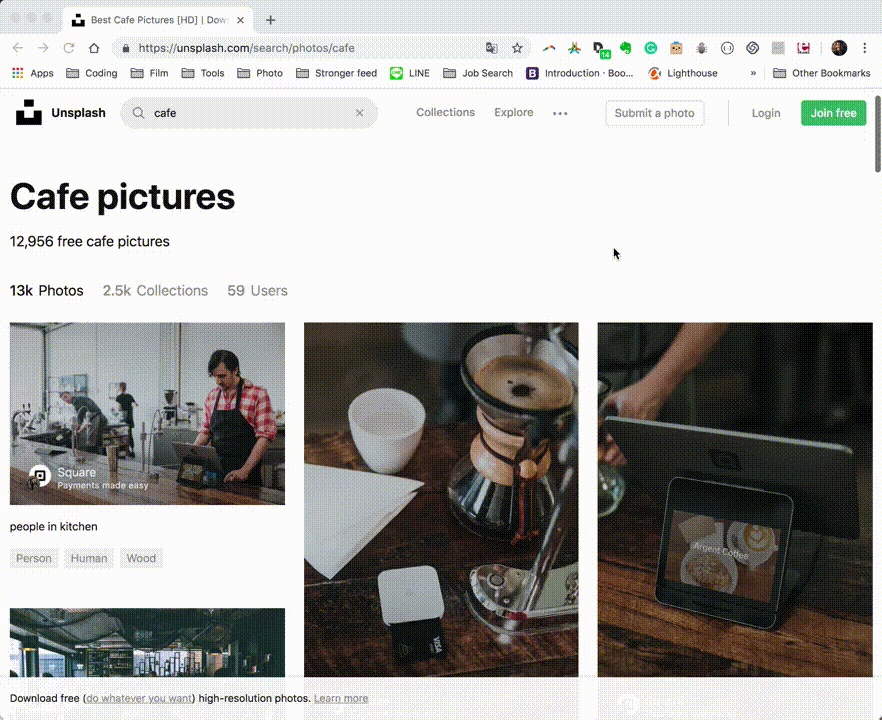Clear the cafe search text
The image size is (882, 720).
click(359, 113)
